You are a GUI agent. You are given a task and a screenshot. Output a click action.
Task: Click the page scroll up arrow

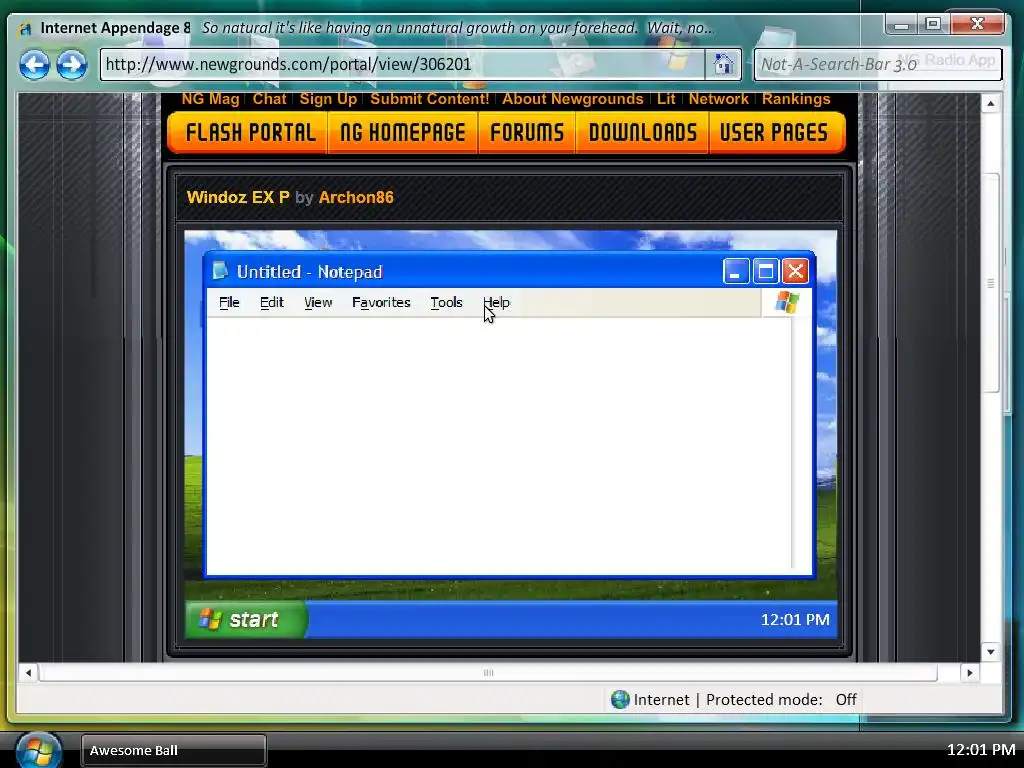click(x=991, y=104)
